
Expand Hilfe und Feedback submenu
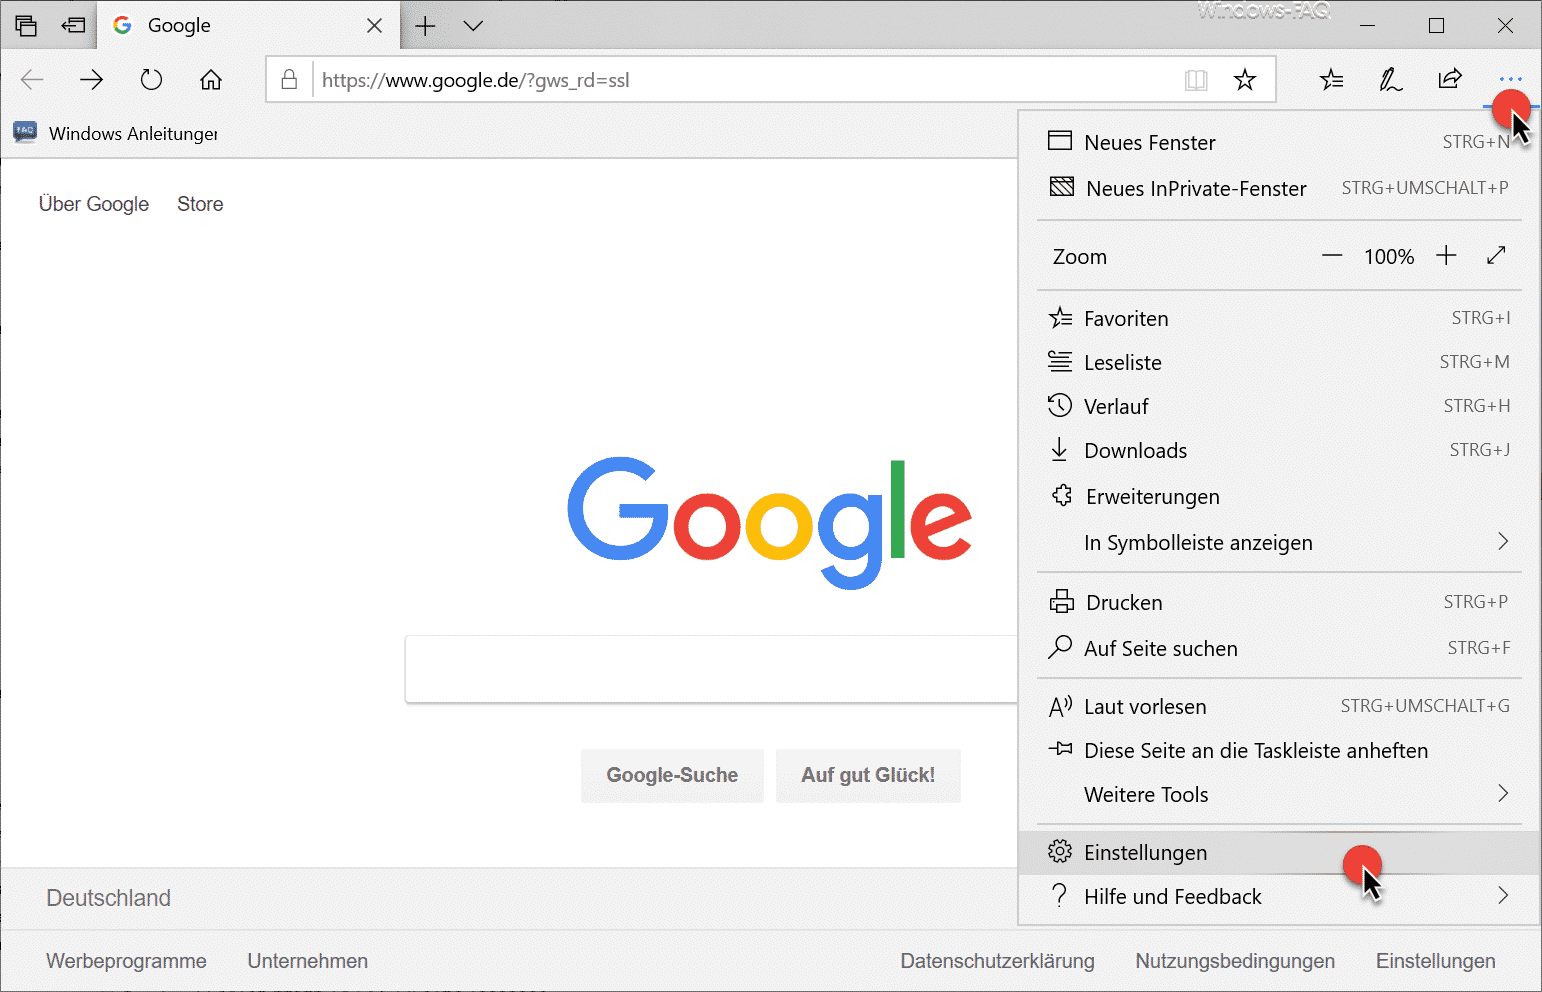(1279, 896)
